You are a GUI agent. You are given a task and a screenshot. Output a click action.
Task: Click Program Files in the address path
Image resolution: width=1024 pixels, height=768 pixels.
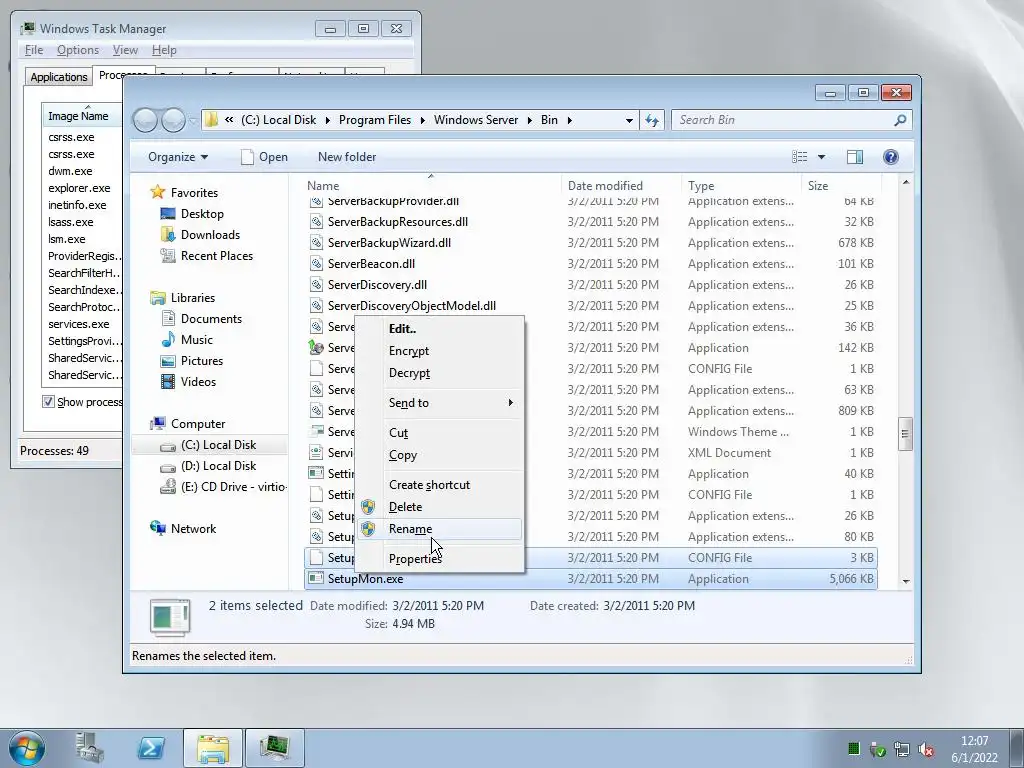pyautogui.click(x=375, y=120)
